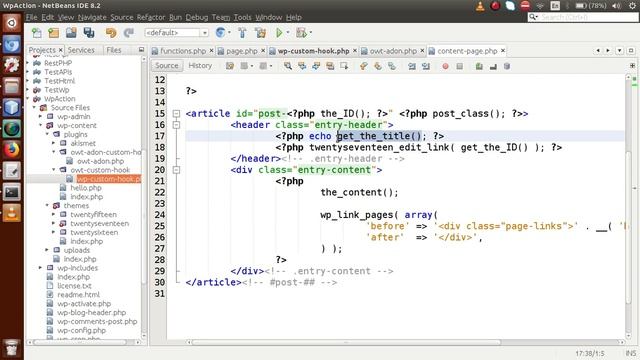Switch to the Services panel tab
This screenshot has width=640, height=360.
point(81,50)
